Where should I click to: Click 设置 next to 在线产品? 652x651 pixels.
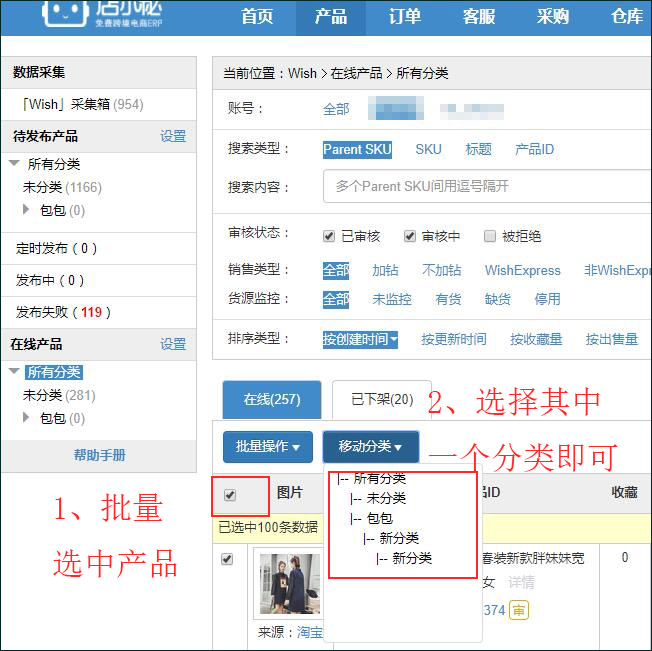pos(173,344)
